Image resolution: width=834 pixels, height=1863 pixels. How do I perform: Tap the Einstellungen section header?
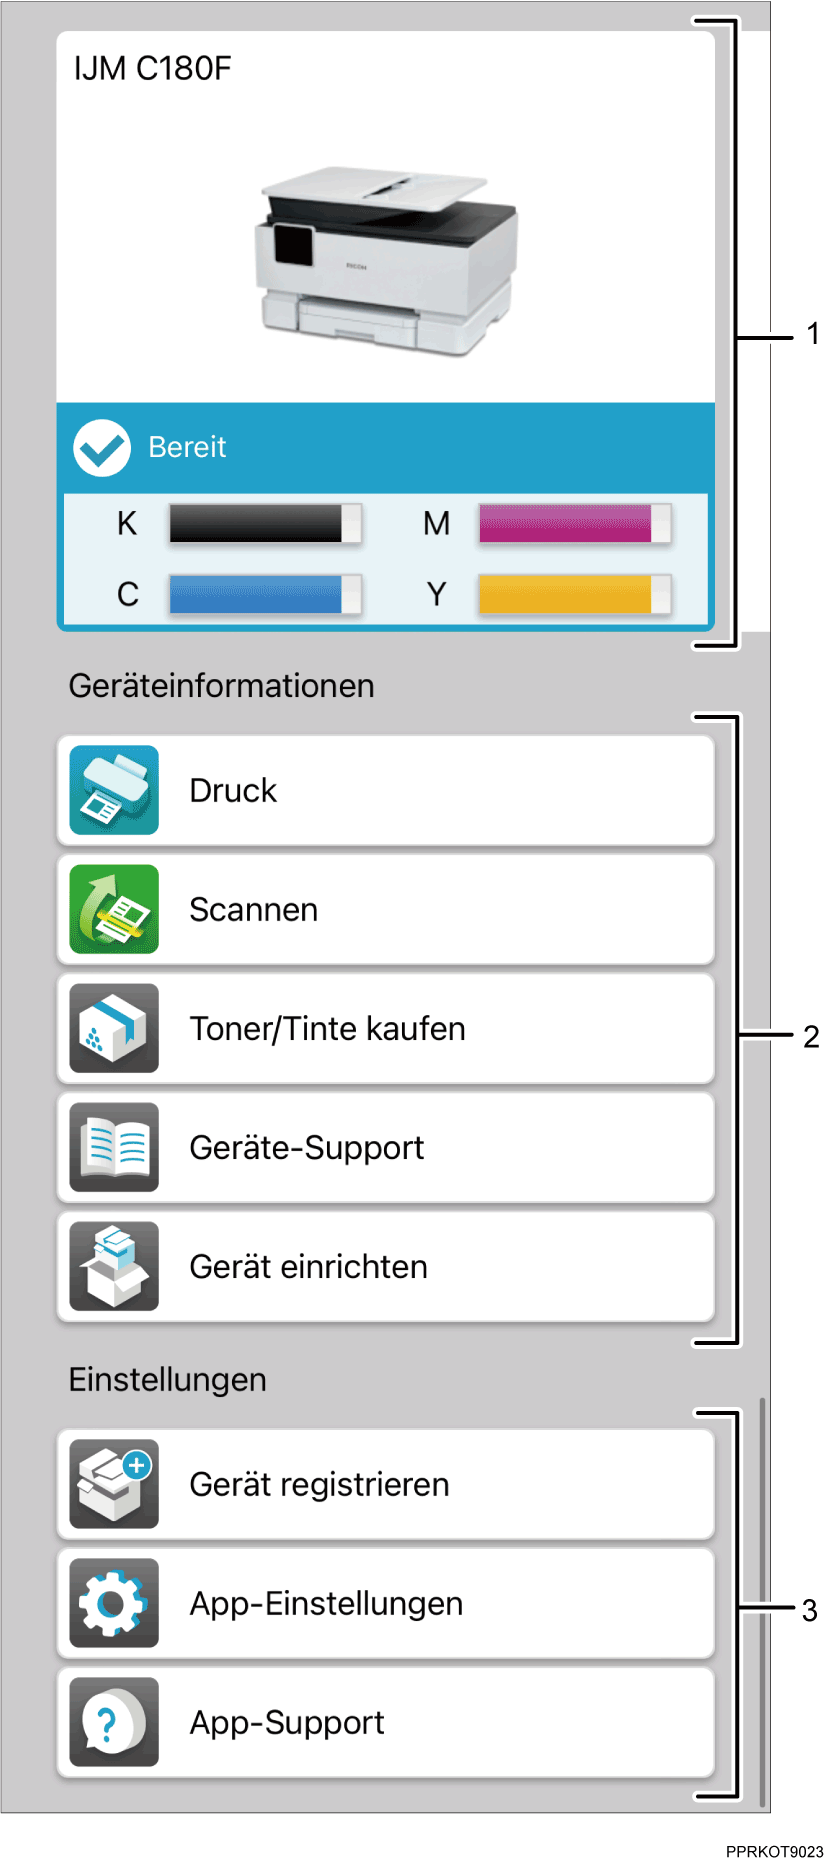[x=167, y=1379]
